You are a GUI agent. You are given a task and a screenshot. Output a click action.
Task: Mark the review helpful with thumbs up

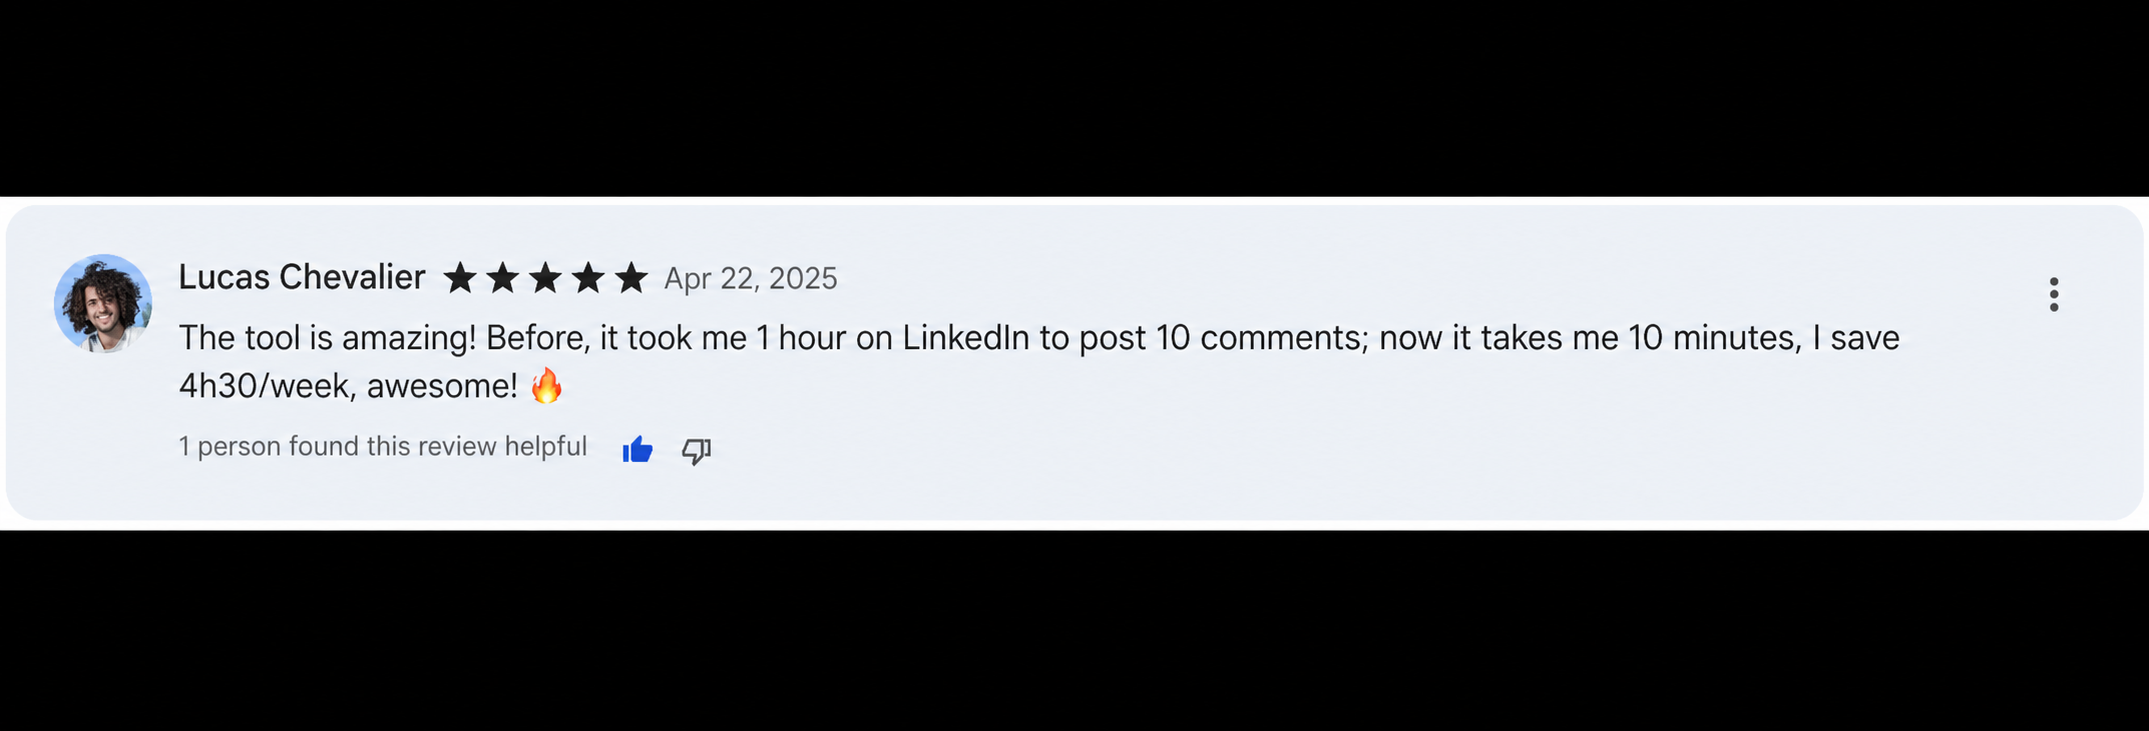click(637, 450)
